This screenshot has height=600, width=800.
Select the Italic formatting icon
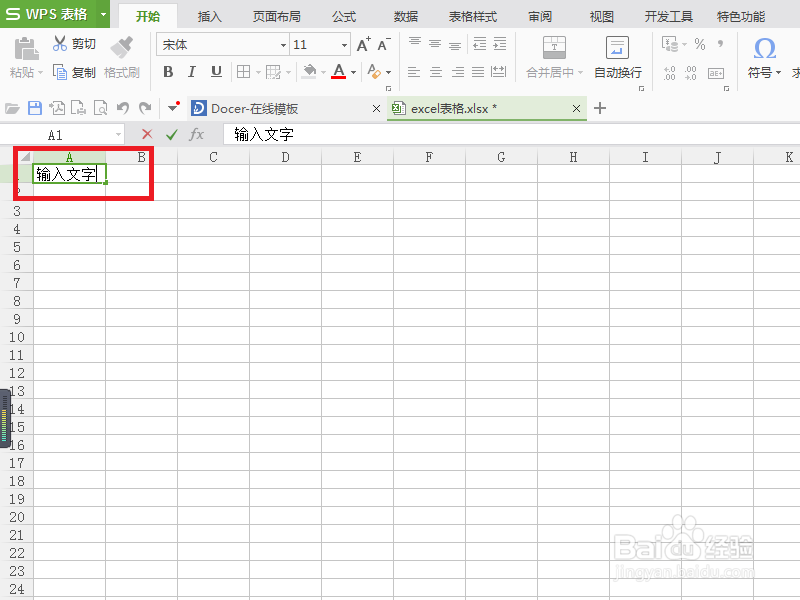click(191, 72)
